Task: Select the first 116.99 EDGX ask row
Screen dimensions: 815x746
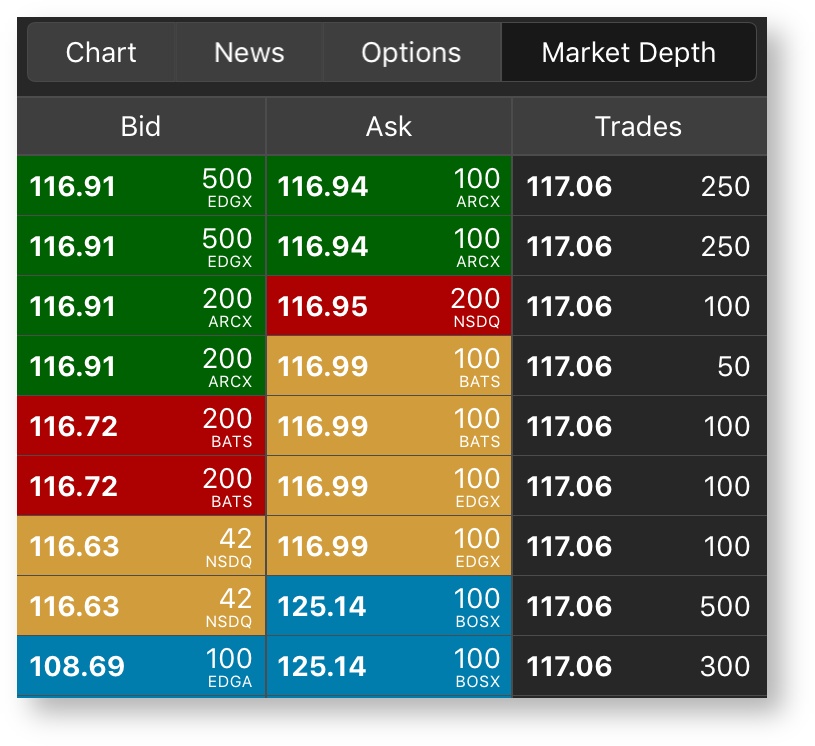Action: coord(389,486)
